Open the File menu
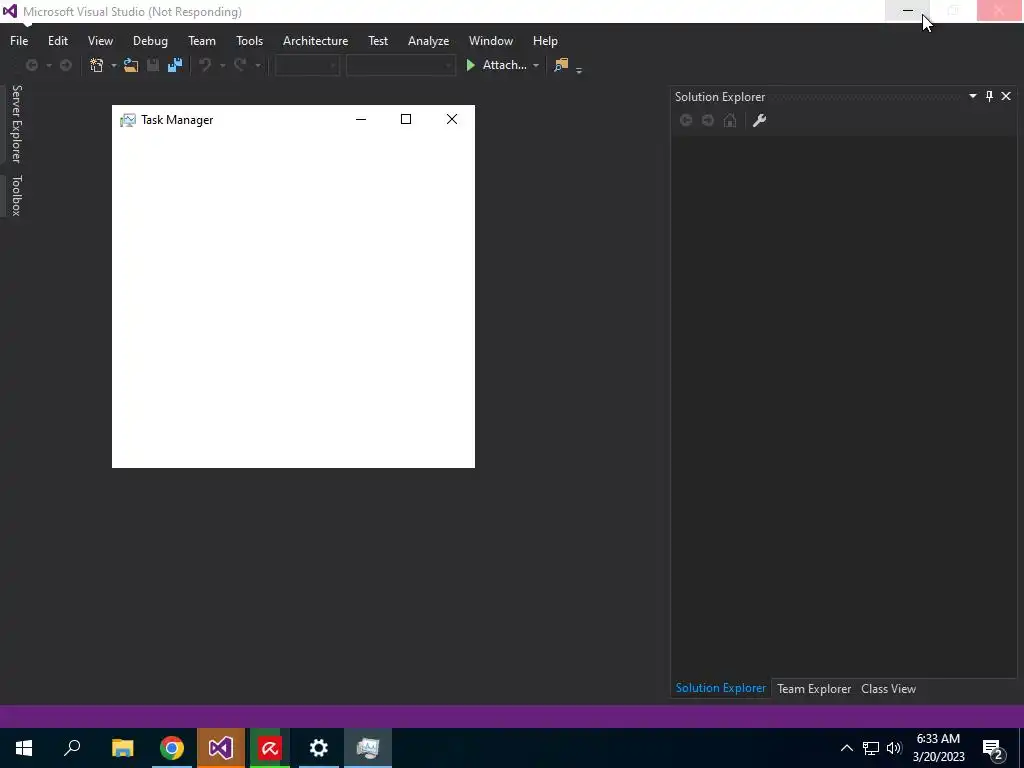 click(x=19, y=40)
